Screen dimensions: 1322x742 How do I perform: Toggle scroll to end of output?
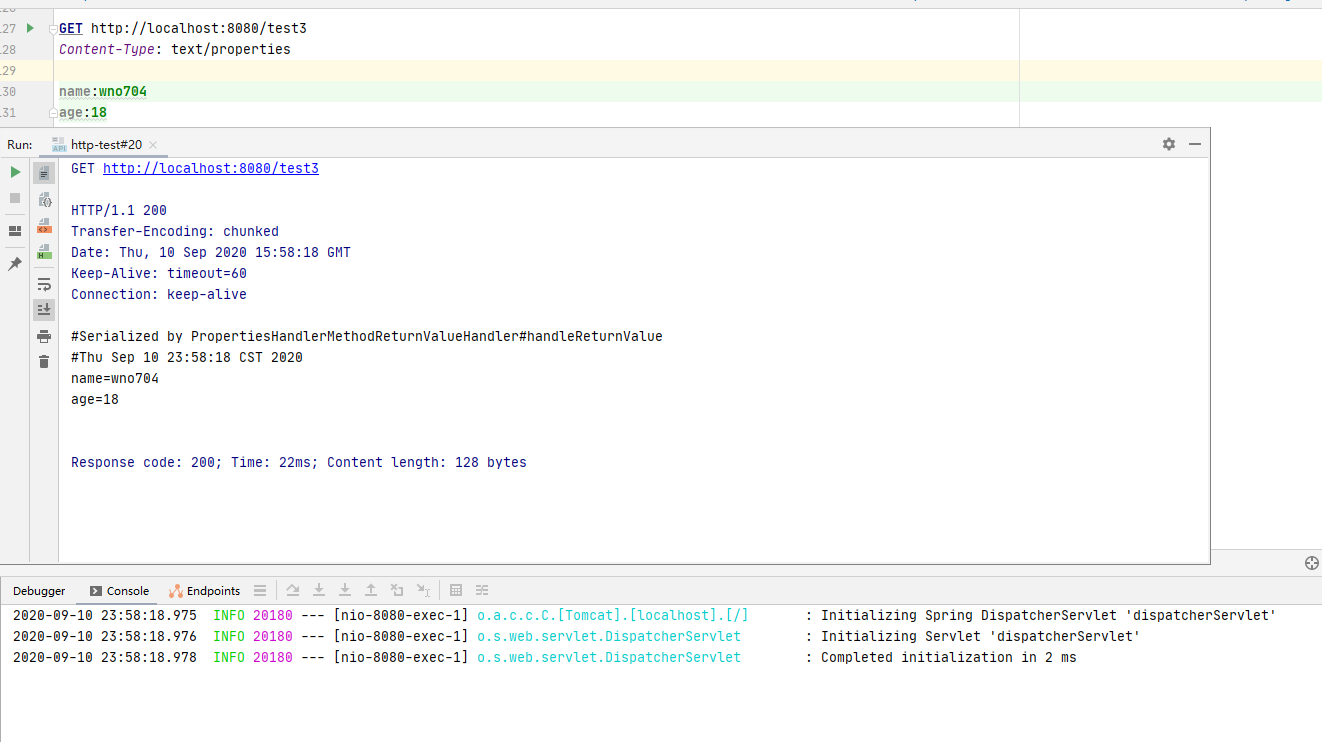pos(44,310)
